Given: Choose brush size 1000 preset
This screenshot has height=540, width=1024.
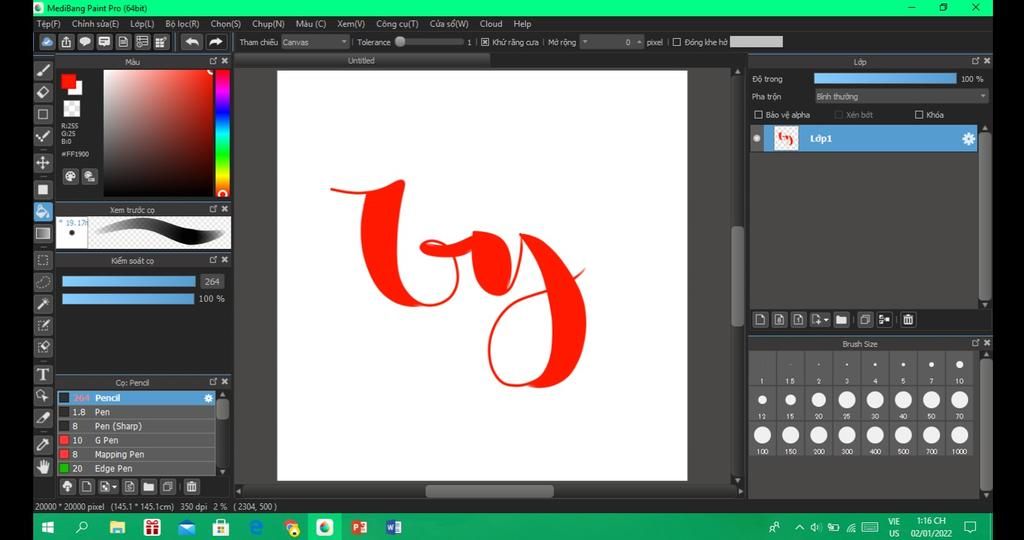Looking at the screenshot, I should click(959, 436).
